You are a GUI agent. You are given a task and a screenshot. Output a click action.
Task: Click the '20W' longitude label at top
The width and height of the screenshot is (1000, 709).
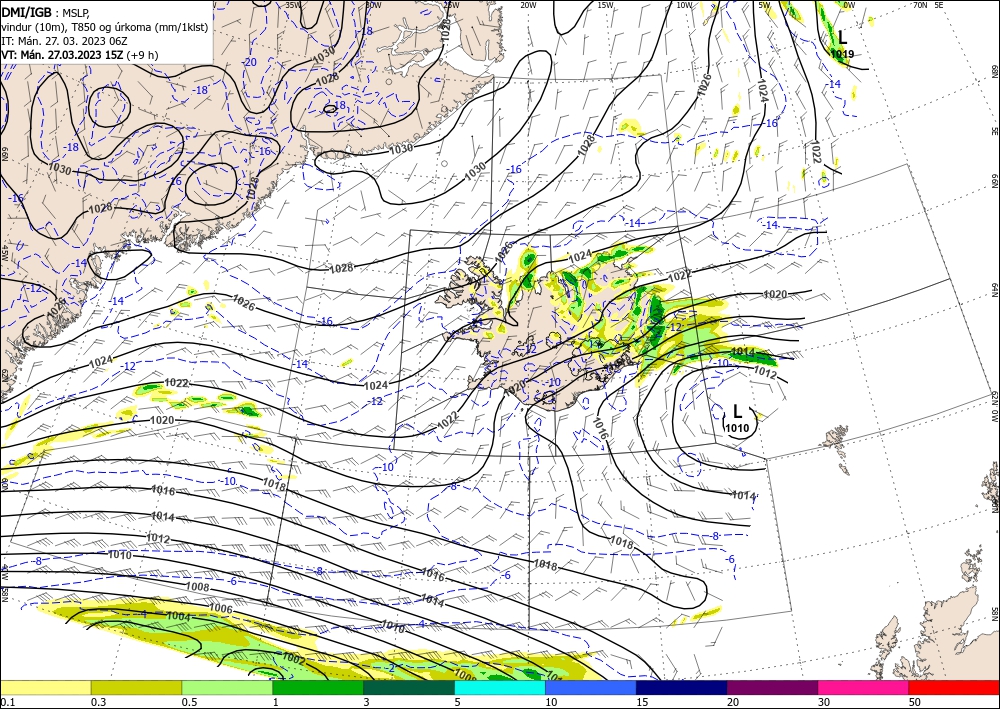(x=528, y=5)
